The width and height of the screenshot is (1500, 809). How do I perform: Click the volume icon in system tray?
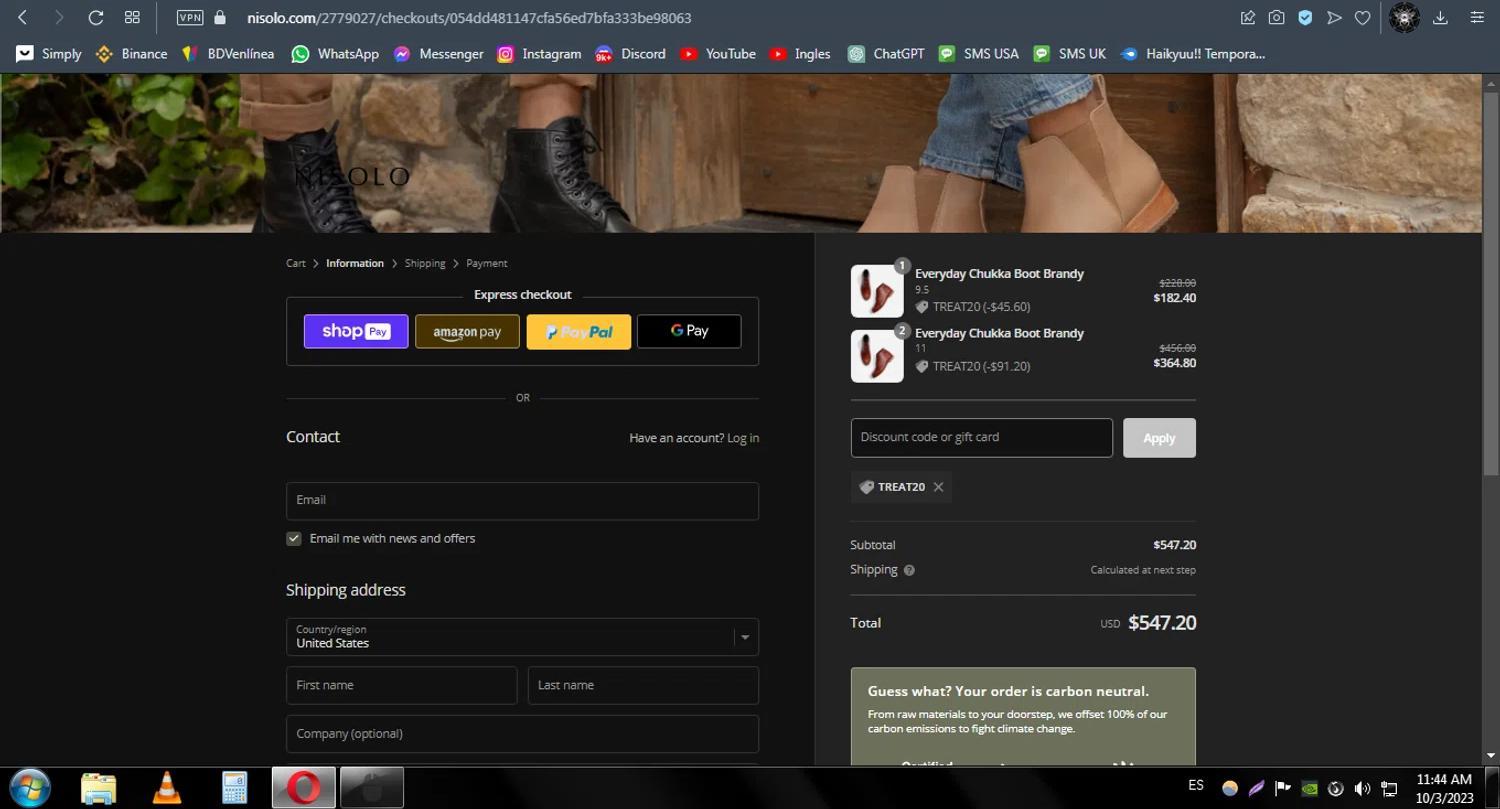1362,789
